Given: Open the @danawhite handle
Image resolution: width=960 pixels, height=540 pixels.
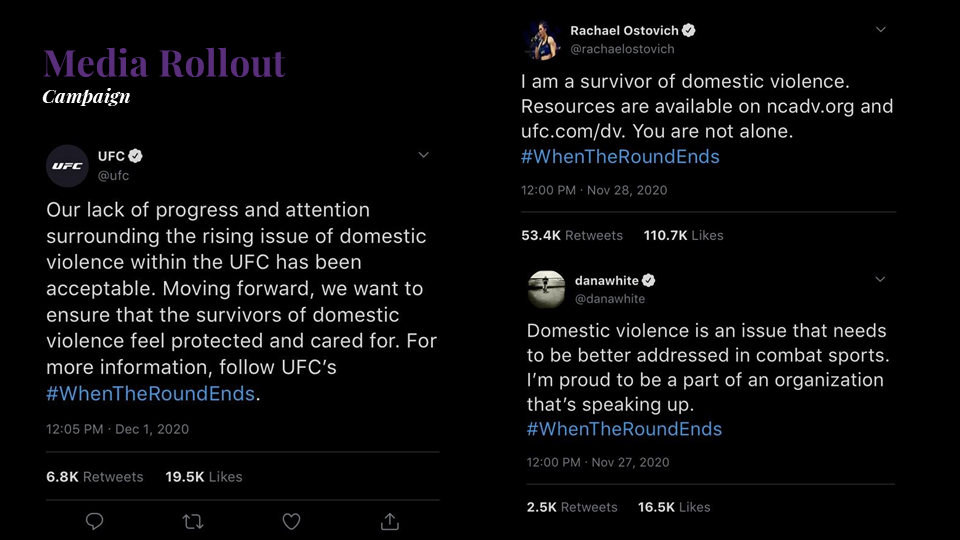Looking at the screenshot, I should tap(610, 299).
